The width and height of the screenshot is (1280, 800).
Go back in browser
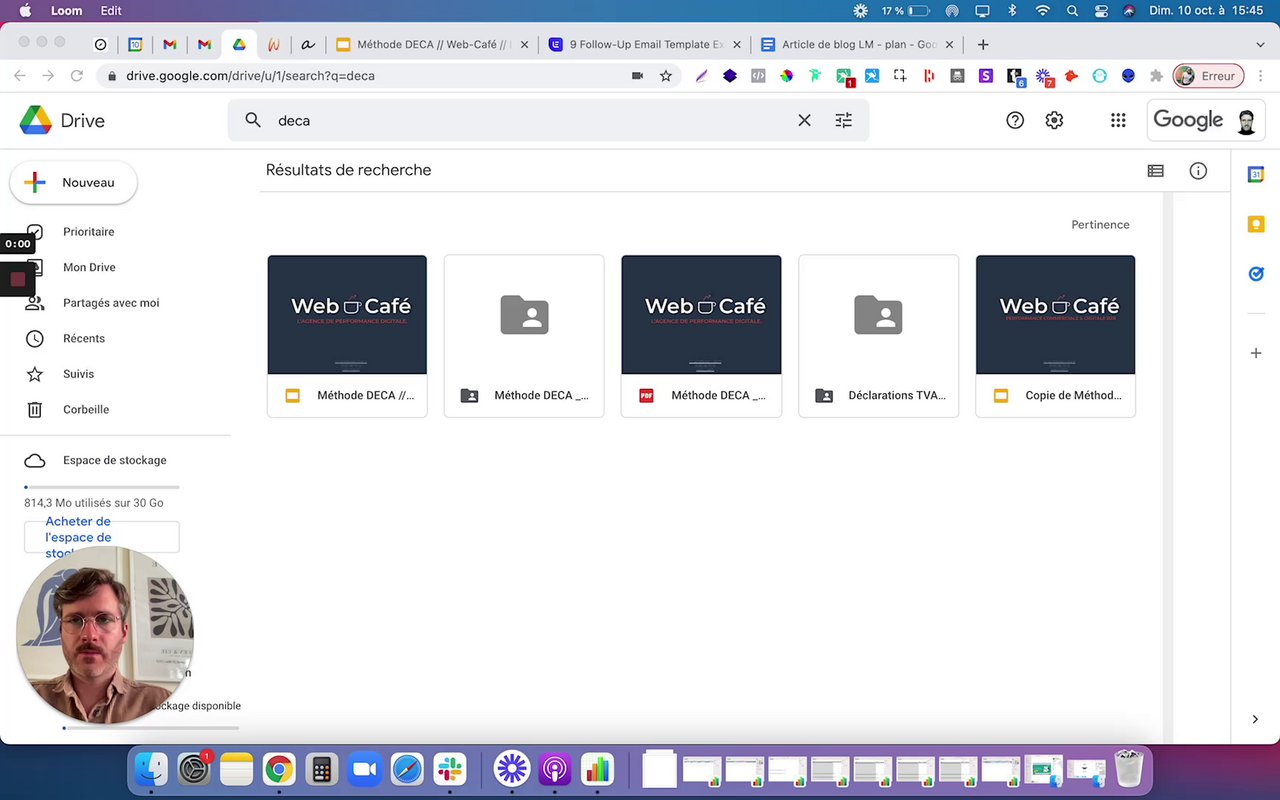pyautogui.click(x=19, y=76)
